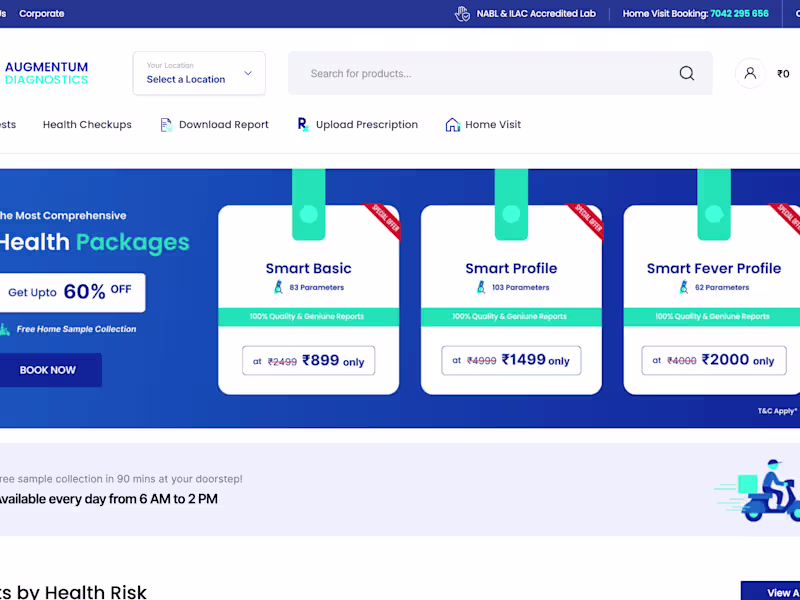Click '62 Parameters' text
Image resolution: width=800 pixels, height=600 pixels.
click(722, 287)
